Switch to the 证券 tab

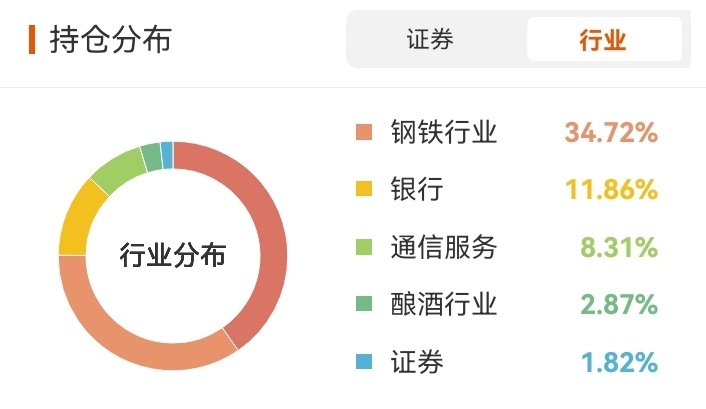point(431,40)
